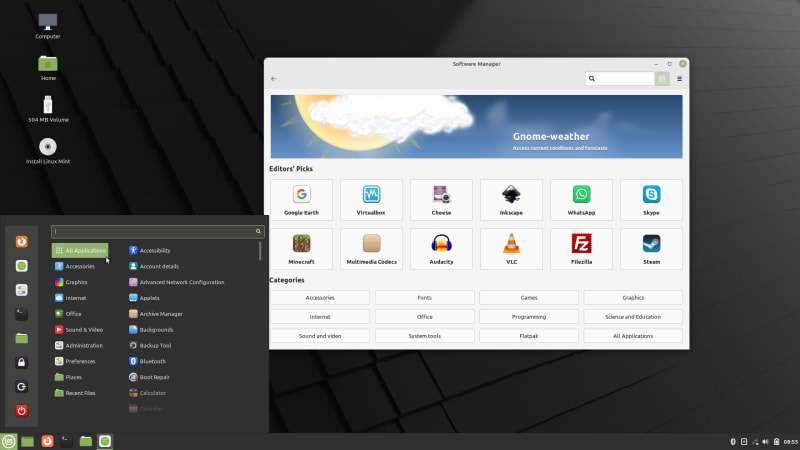
Task: Launch Backup Tool
Action: (150, 345)
